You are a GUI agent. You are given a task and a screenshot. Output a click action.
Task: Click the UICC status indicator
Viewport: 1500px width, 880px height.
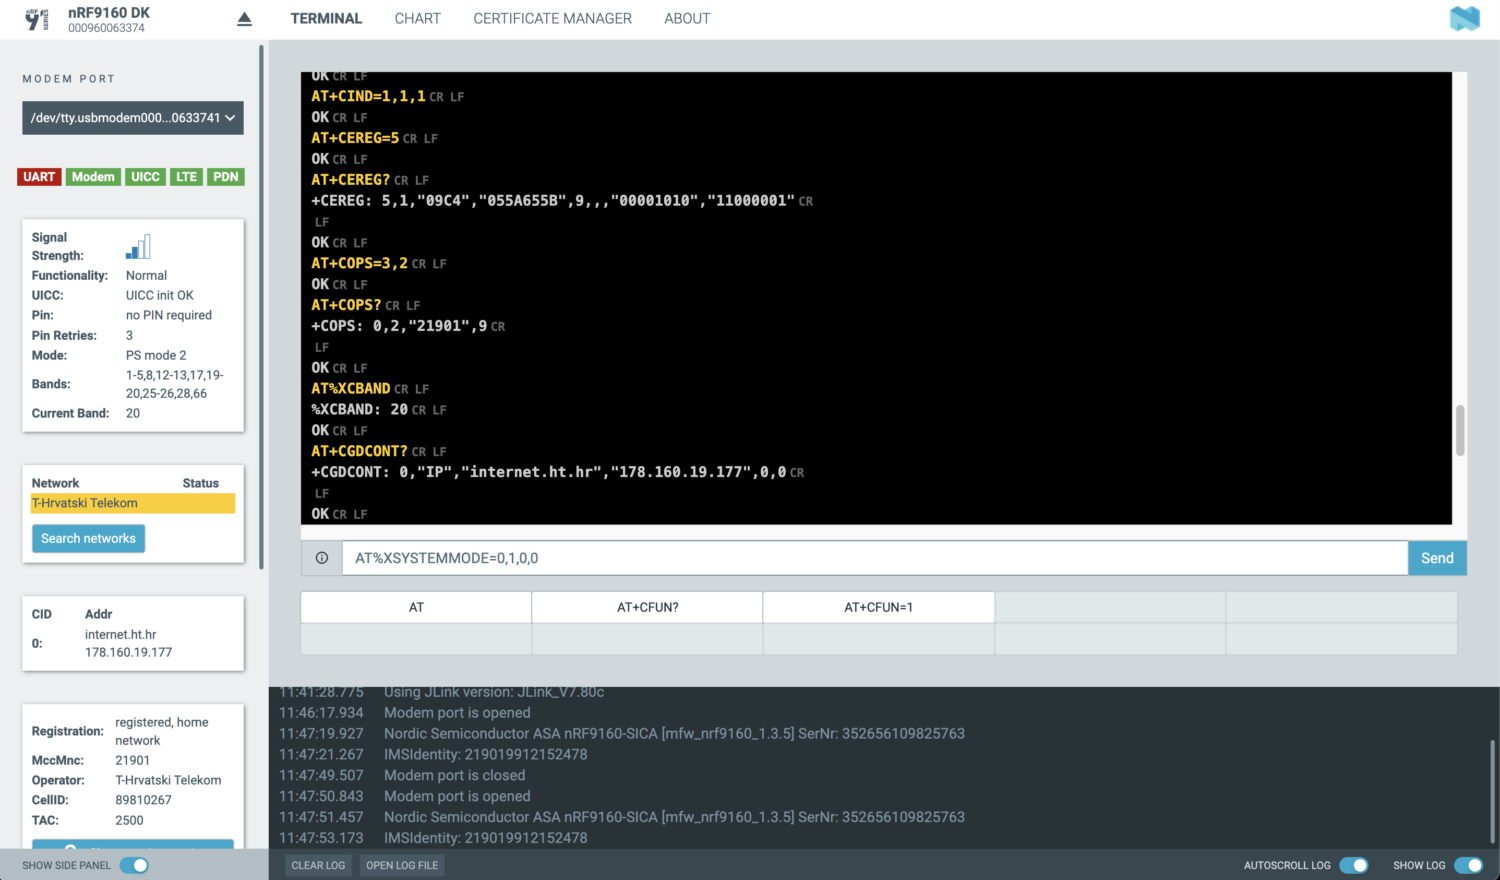point(145,176)
